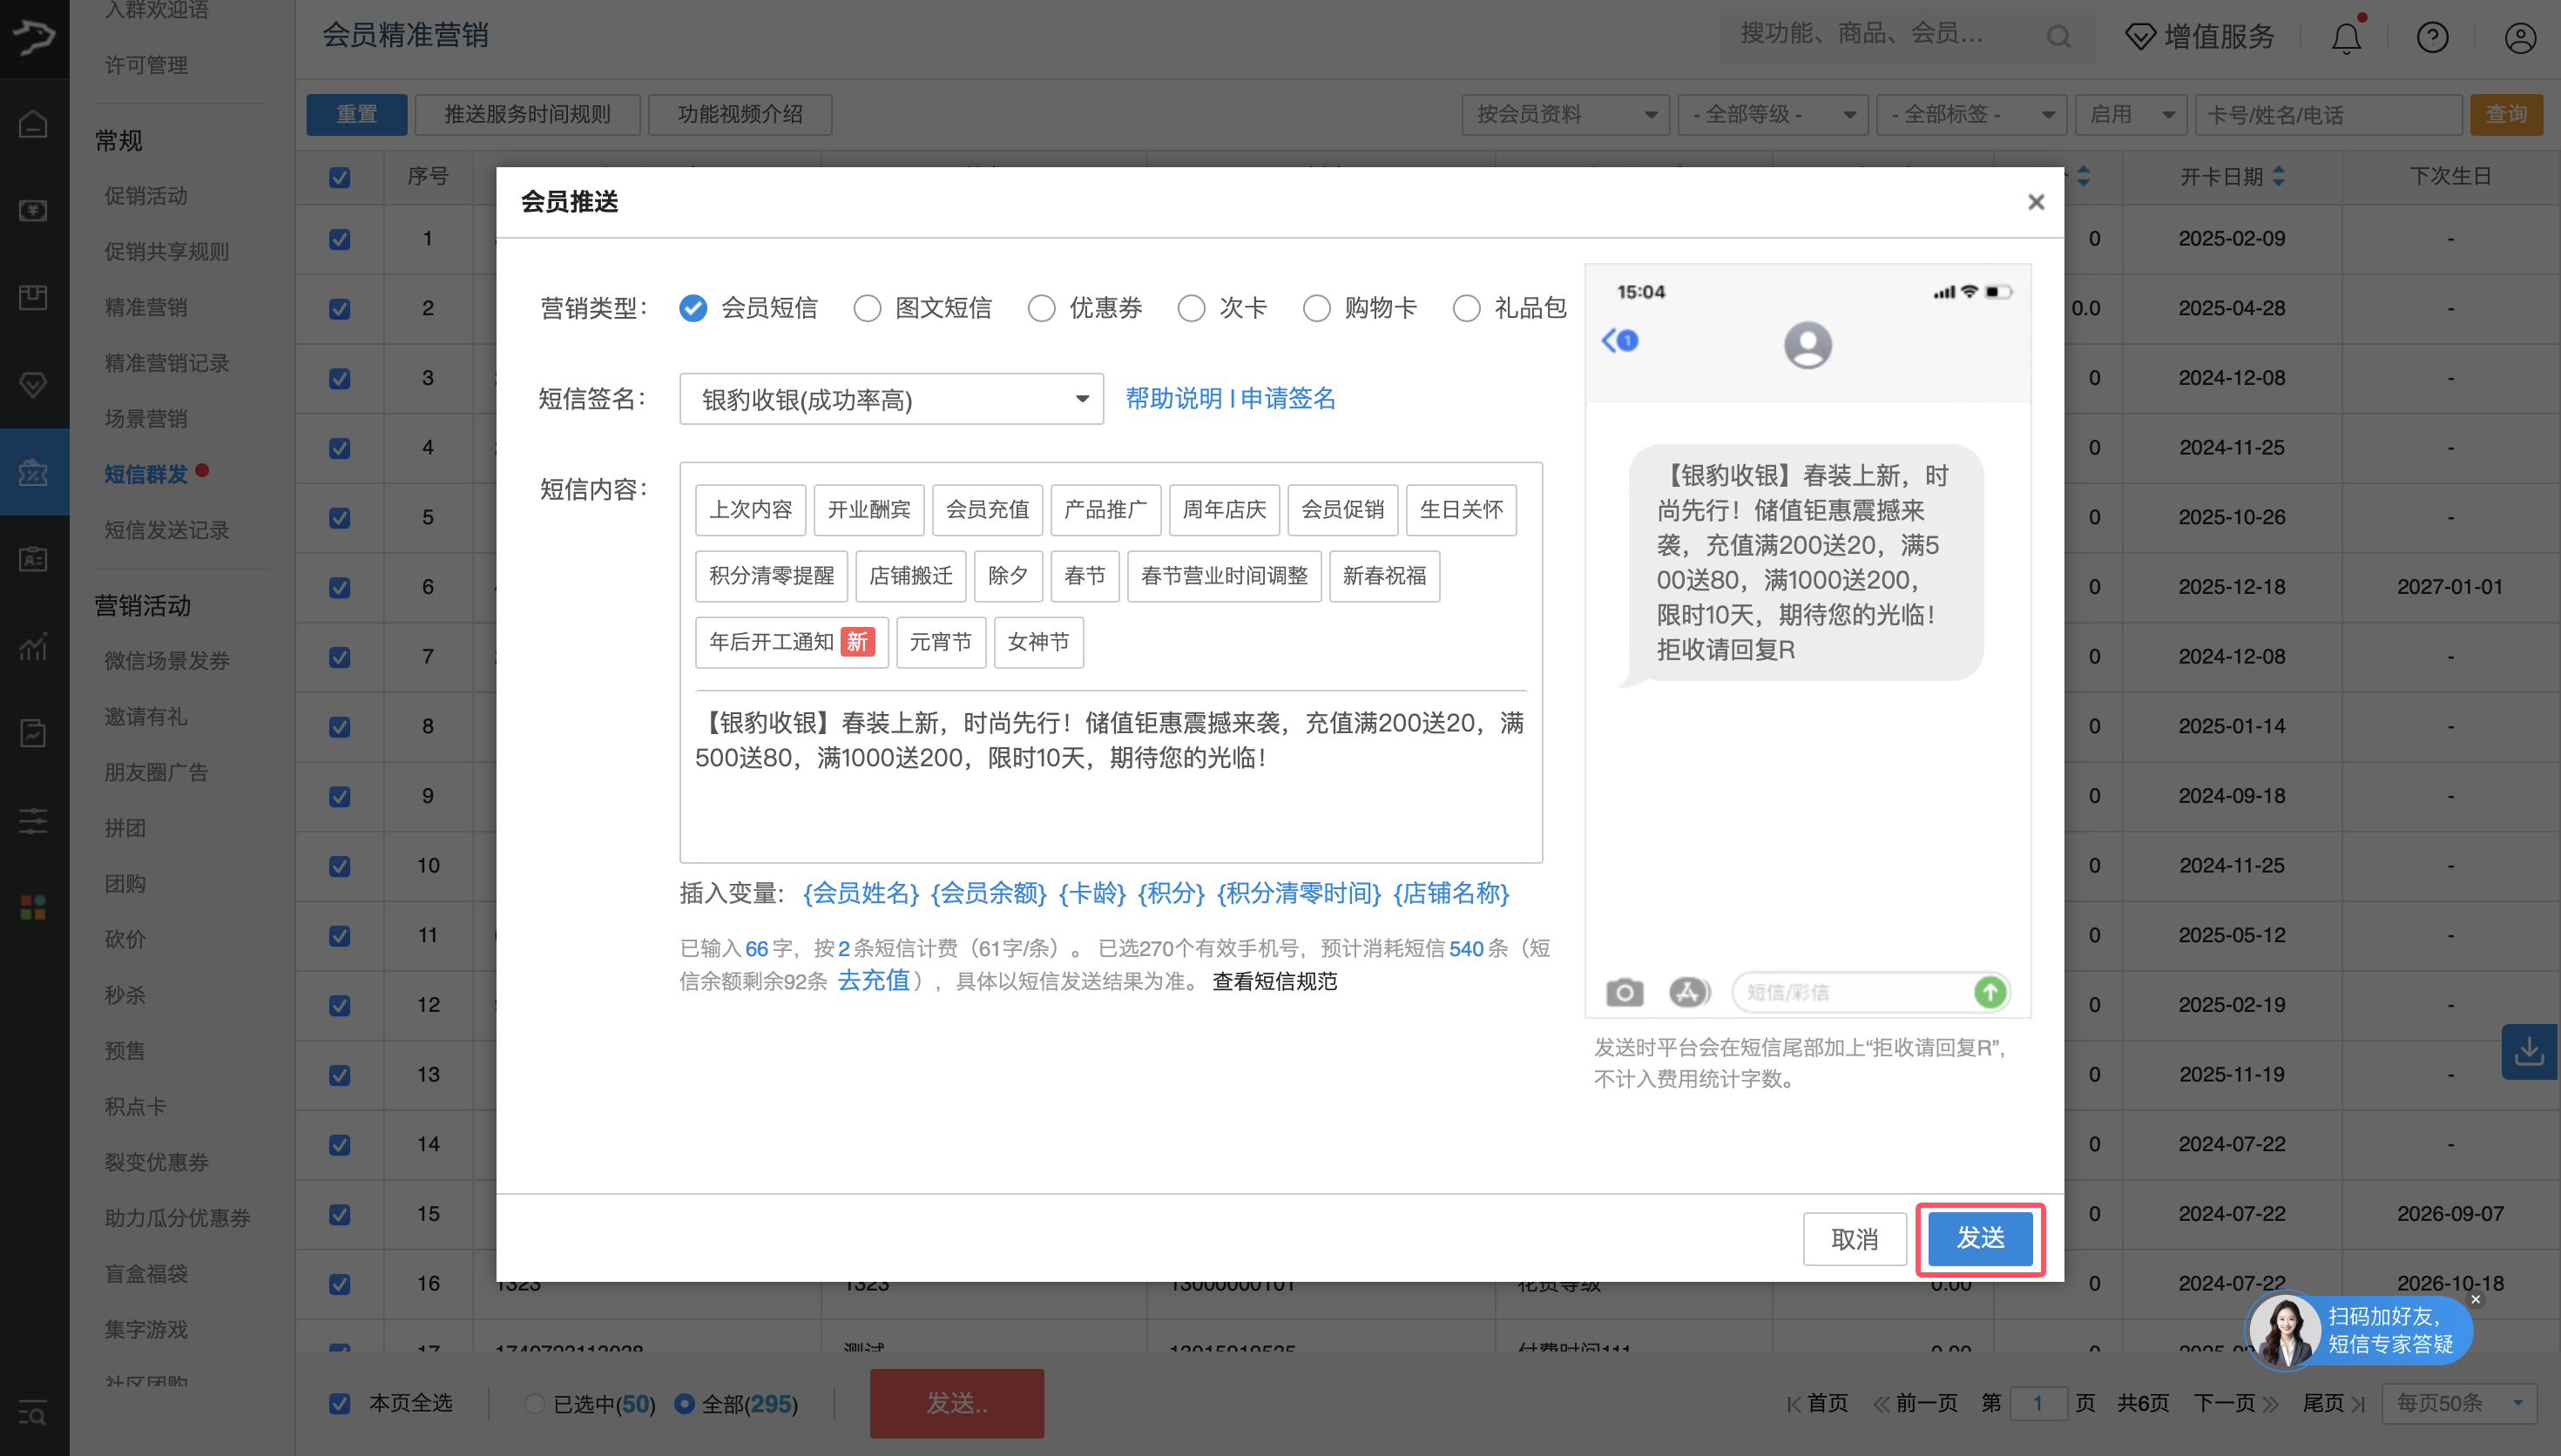Click the notification bell icon
Image resolution: width=2561 pixels, height=1456 pixels.
pos(2346,38)
